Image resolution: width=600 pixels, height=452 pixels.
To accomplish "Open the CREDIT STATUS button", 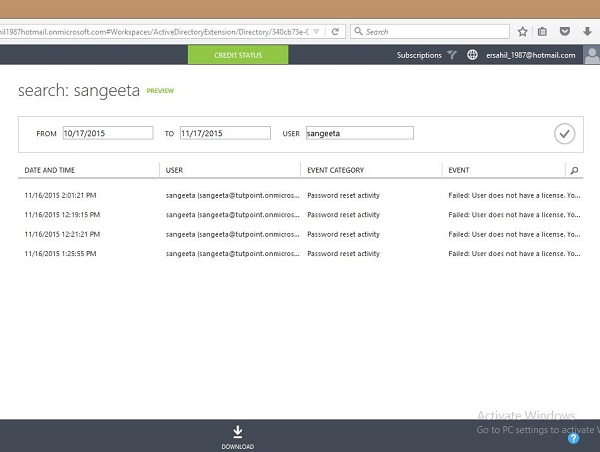I will click(x=238, y=55).
